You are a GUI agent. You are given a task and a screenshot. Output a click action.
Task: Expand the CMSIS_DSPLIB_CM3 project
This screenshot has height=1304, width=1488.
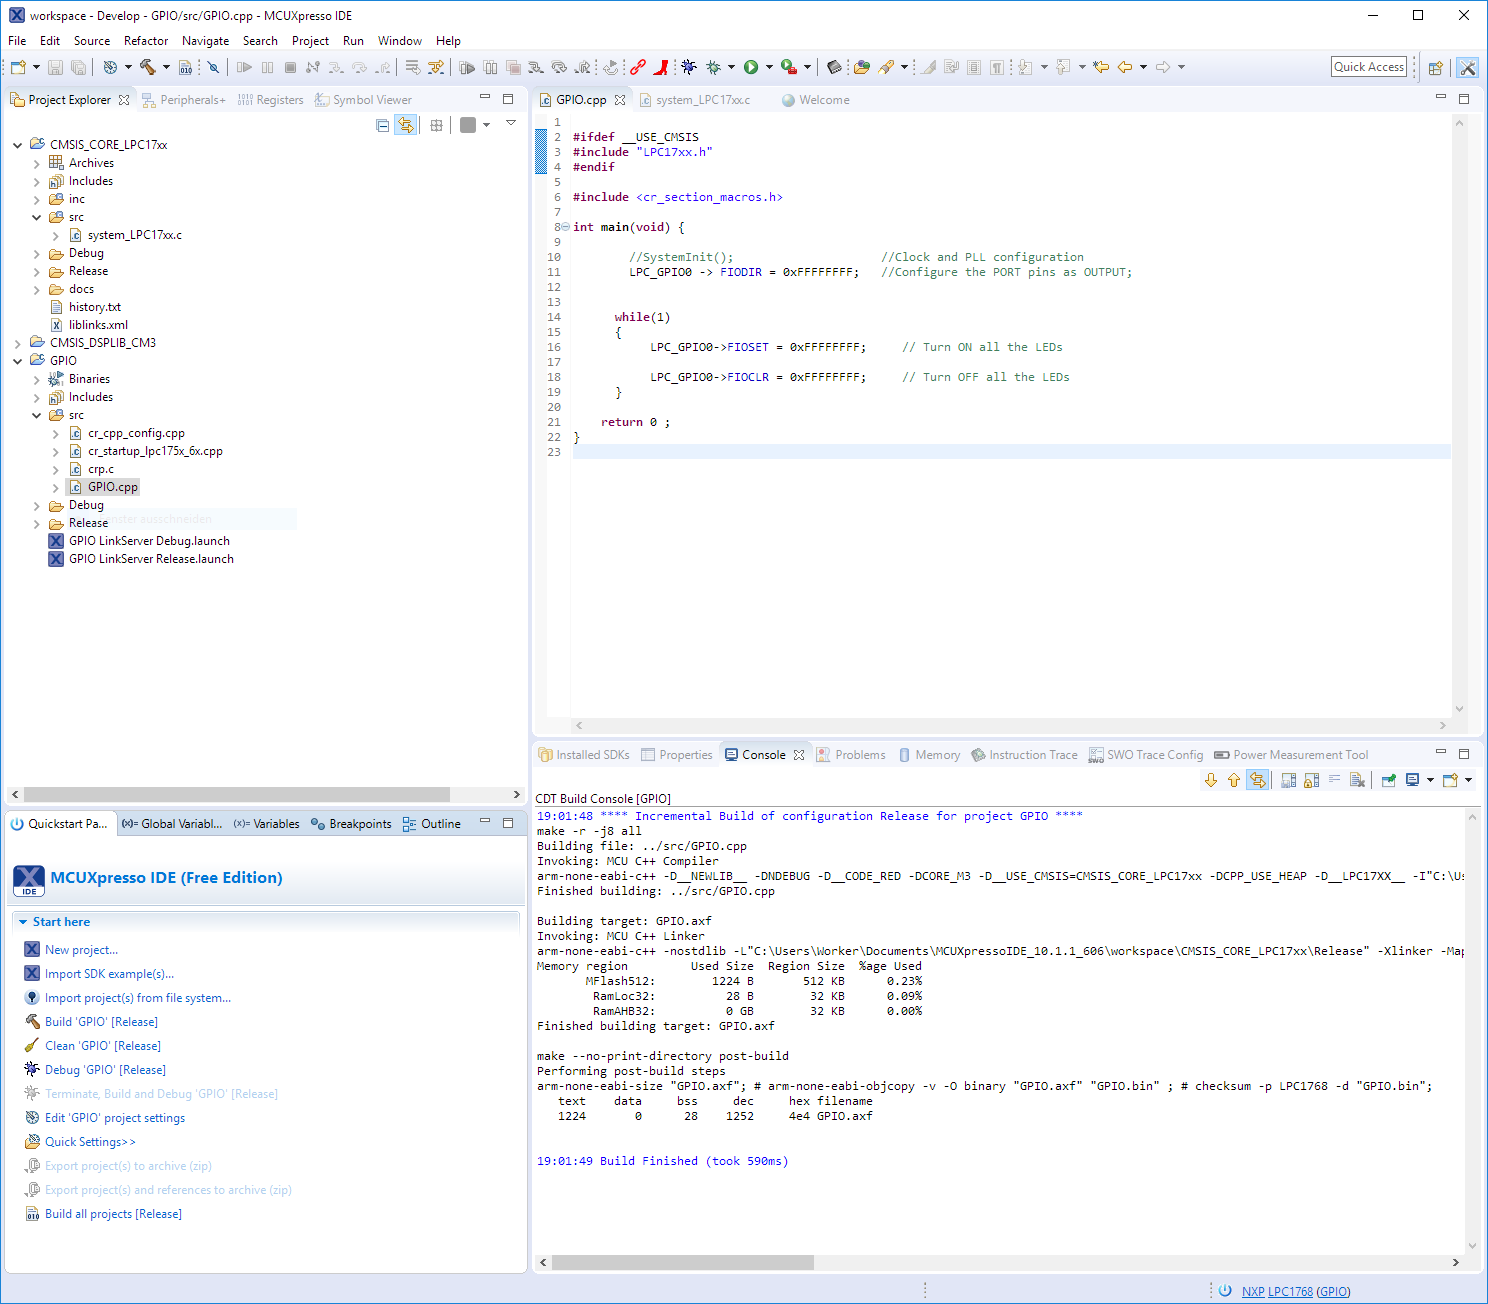click(x=18, y=343)
